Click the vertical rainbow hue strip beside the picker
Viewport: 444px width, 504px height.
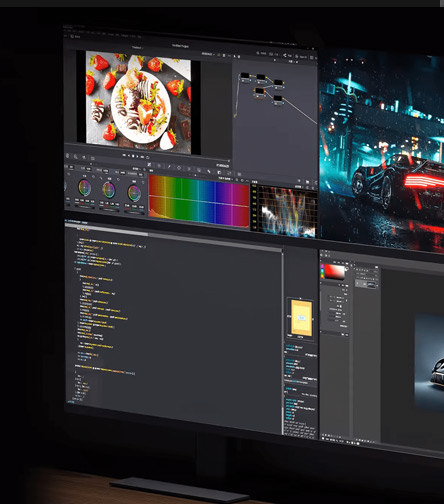point(322,271)
